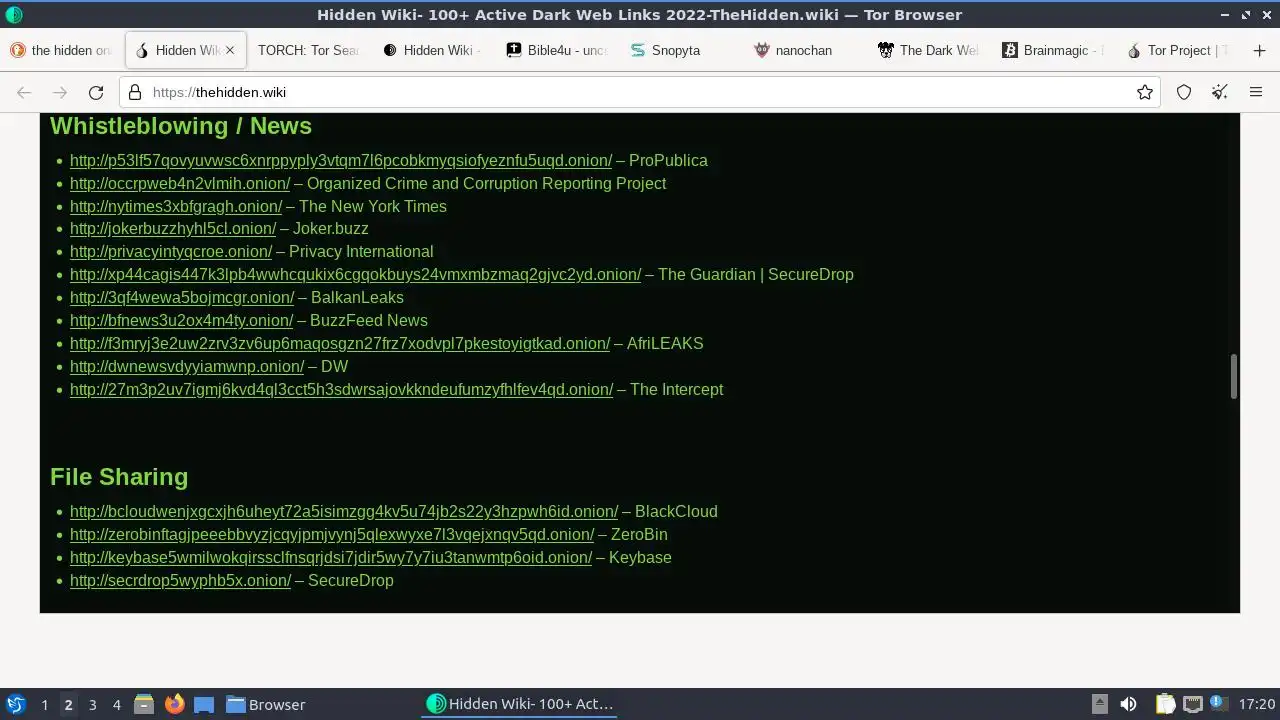Launch Firefox from the taskbar

(x=174, y=704)
